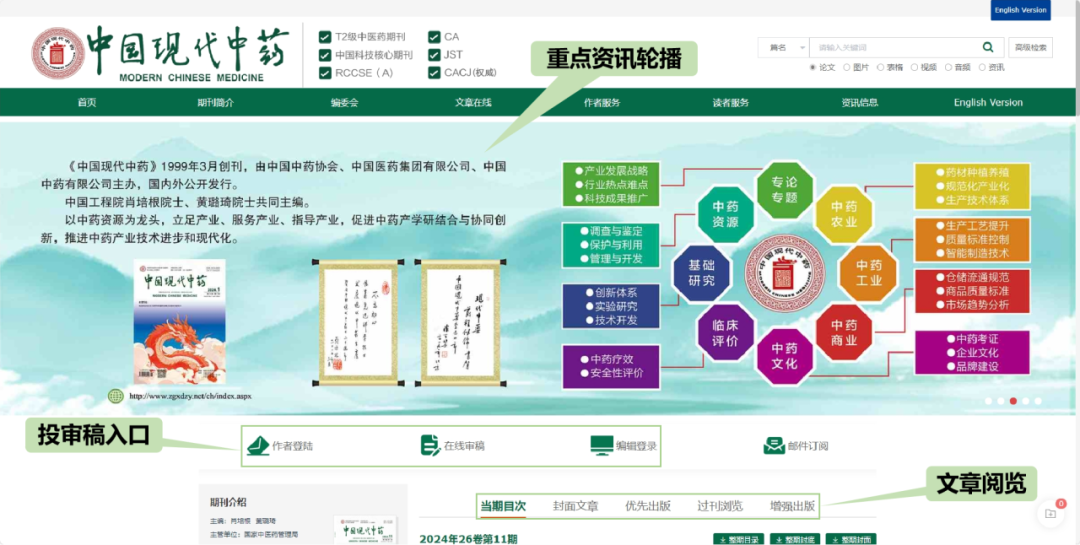The height and width of the screenshot is (545, 1080).
Task: Go to the fourth carousel slide dot
Action: pos(1026,401)
